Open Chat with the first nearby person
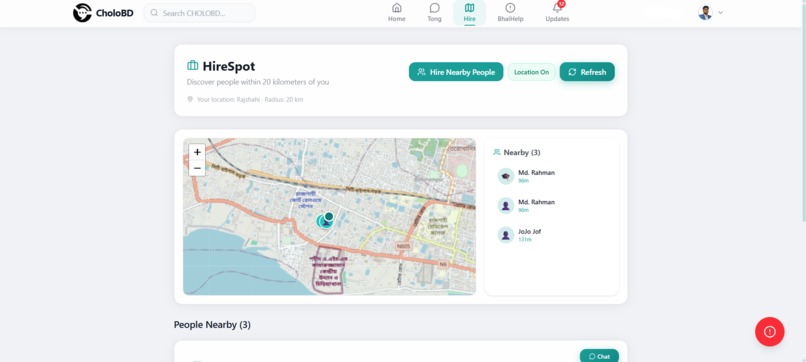Screen dimensions: 806x362 point(599,356)
